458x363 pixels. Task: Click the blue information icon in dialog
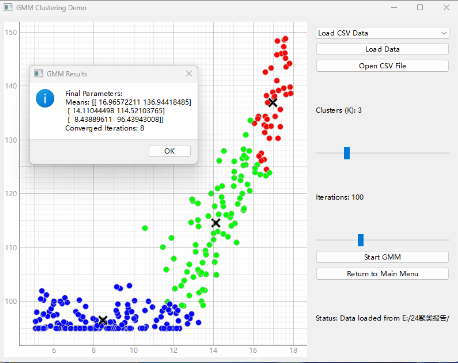(45, 98)
